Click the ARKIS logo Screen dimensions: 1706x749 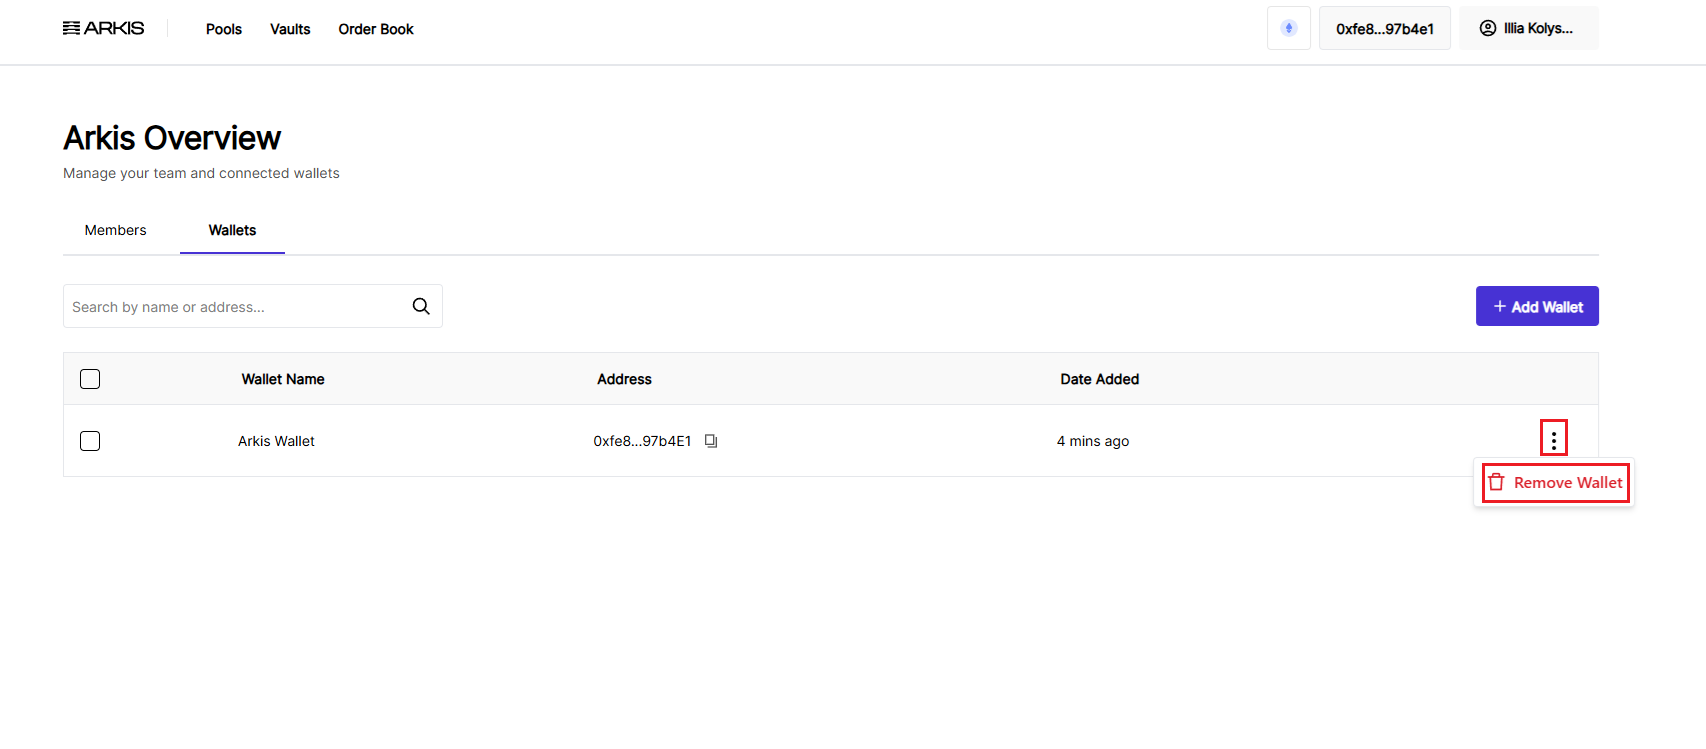[103, 28]
